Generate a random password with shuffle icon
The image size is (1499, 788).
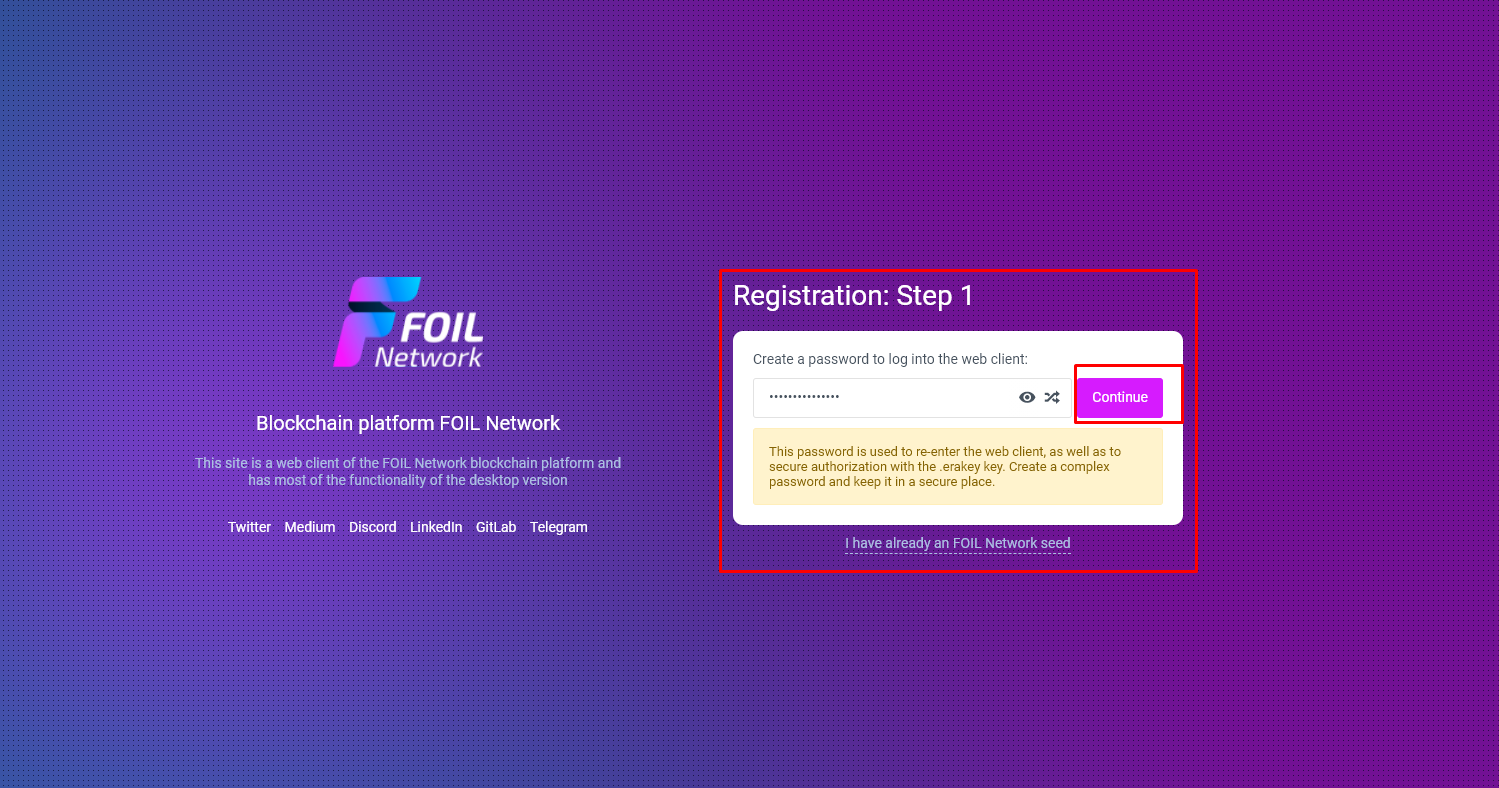coord(1052,397)
